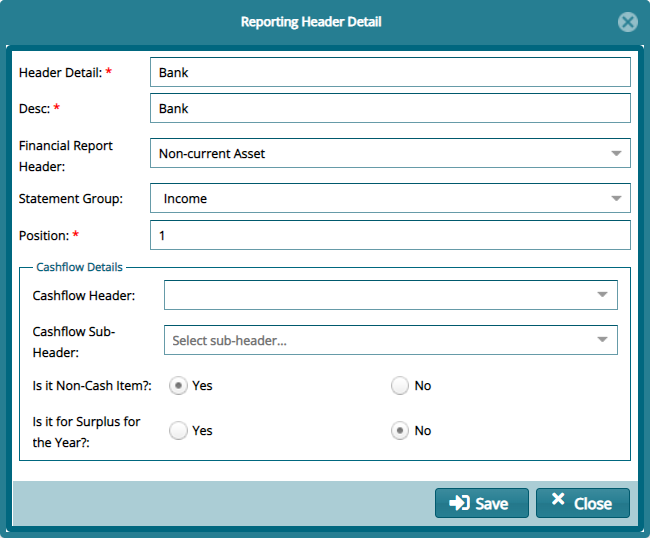
Task: Click the Header Detail label
Action: pos(61,73)
